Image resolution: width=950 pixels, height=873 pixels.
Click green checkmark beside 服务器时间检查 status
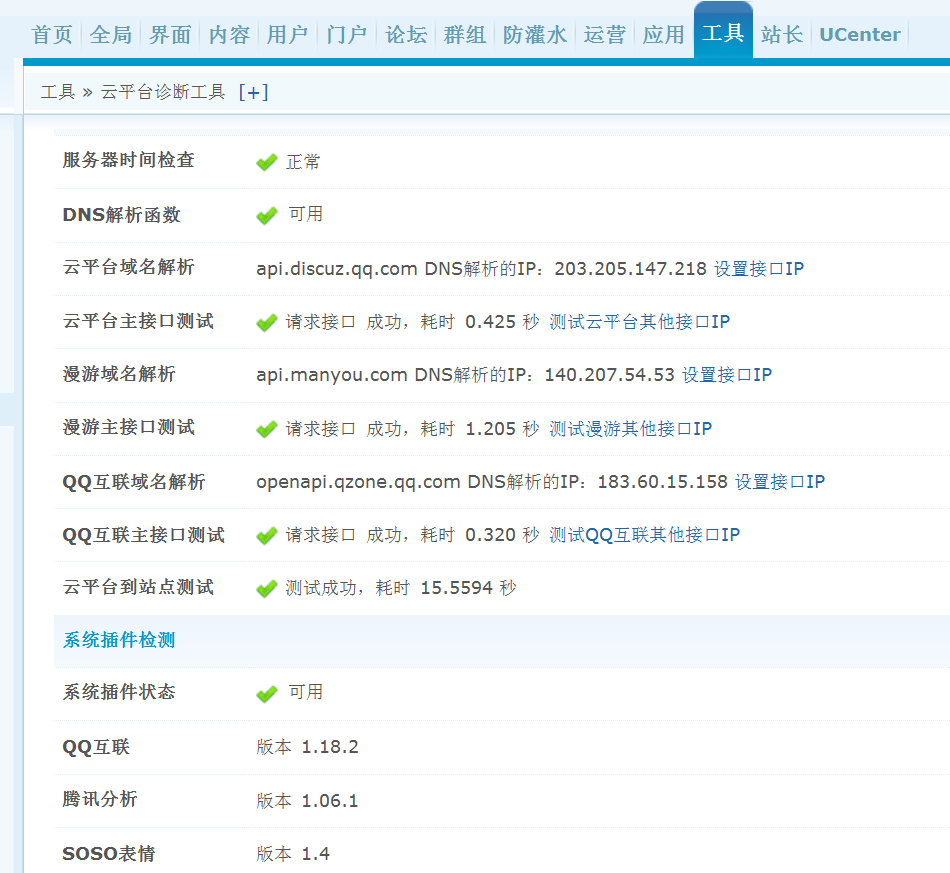click(266, 162)
